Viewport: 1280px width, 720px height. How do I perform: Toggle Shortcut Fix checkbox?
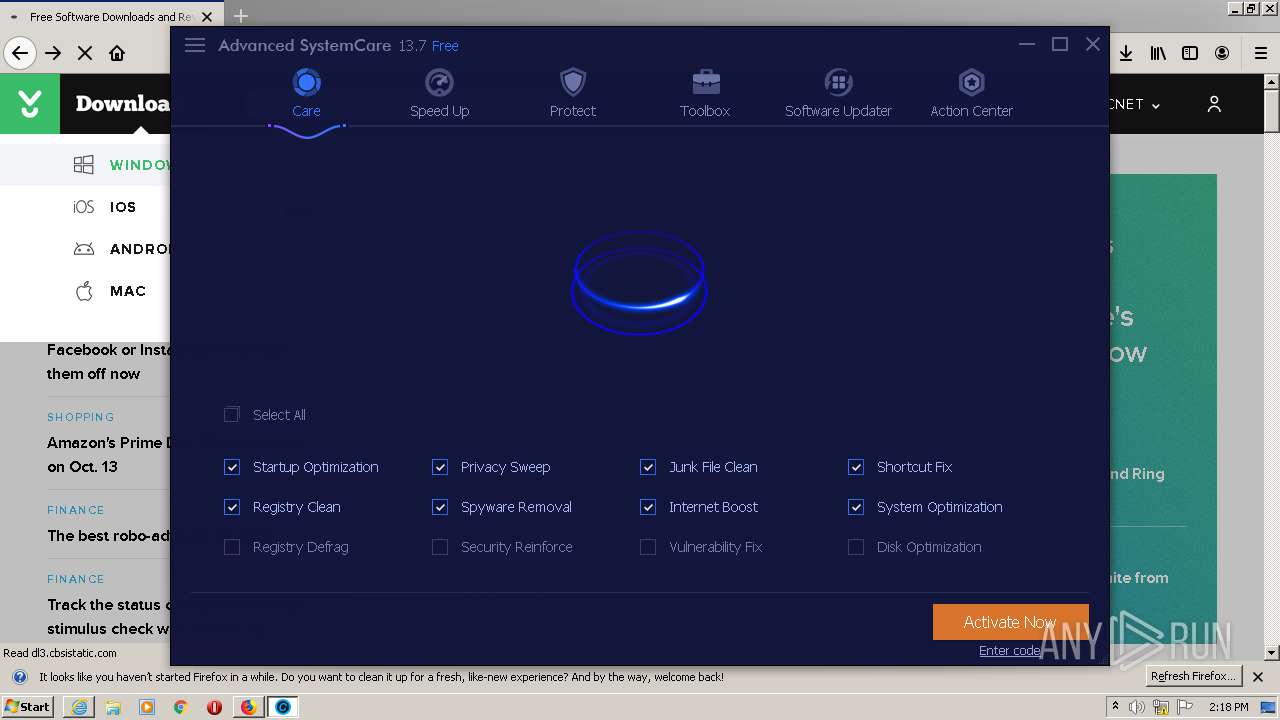click(856, 467)
